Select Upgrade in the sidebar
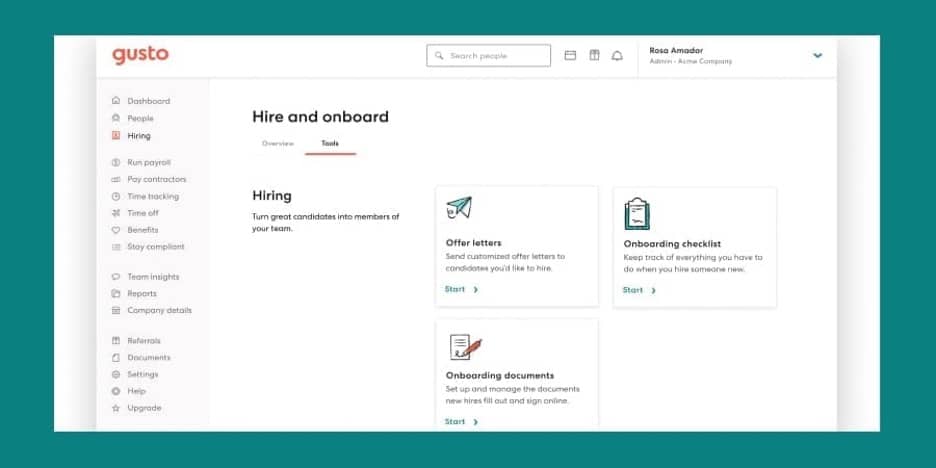This screenshot has height=468, width=936. (143, 408)
